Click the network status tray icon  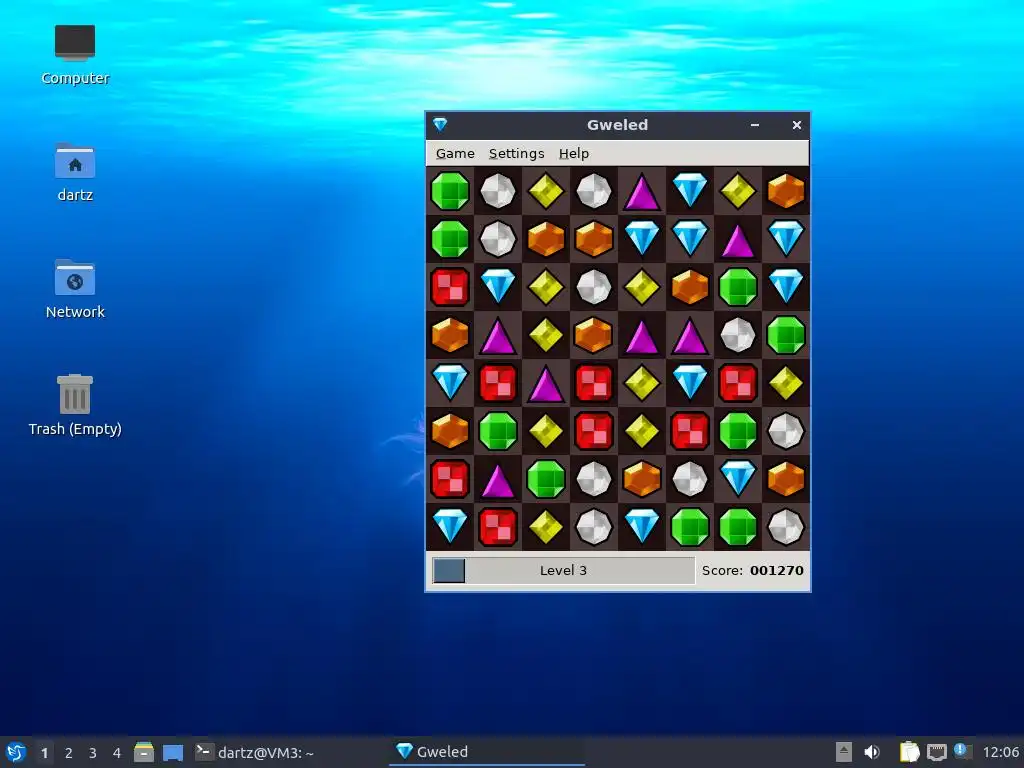tap(936, 752)
